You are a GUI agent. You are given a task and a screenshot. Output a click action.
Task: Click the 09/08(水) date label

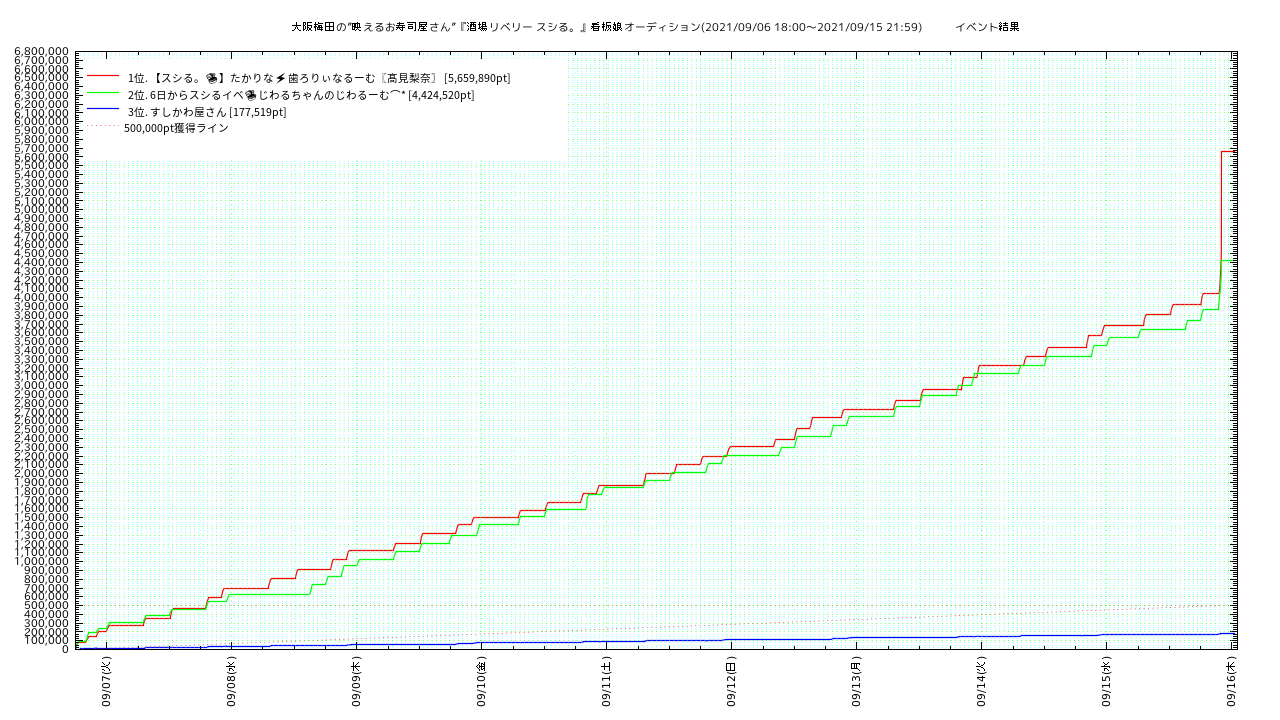point(231,680)
